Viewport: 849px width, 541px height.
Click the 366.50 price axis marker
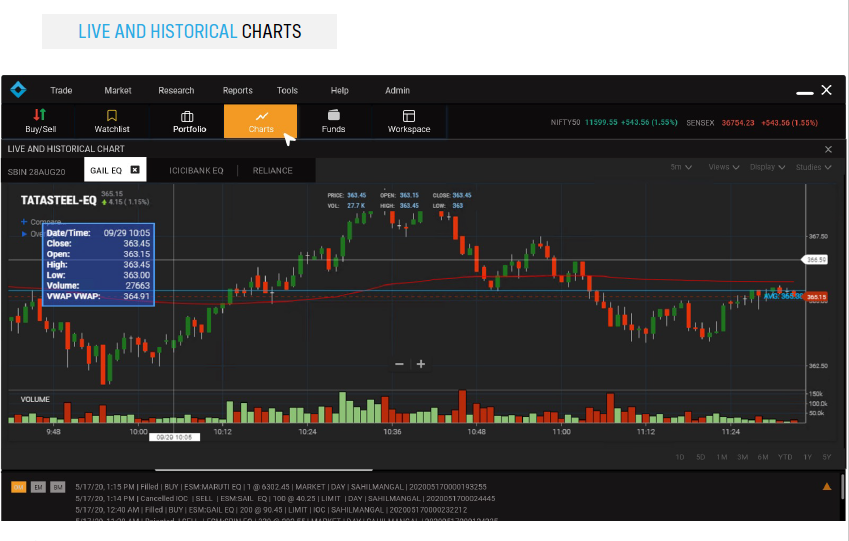pyautogui.click(x=815, y=260)
